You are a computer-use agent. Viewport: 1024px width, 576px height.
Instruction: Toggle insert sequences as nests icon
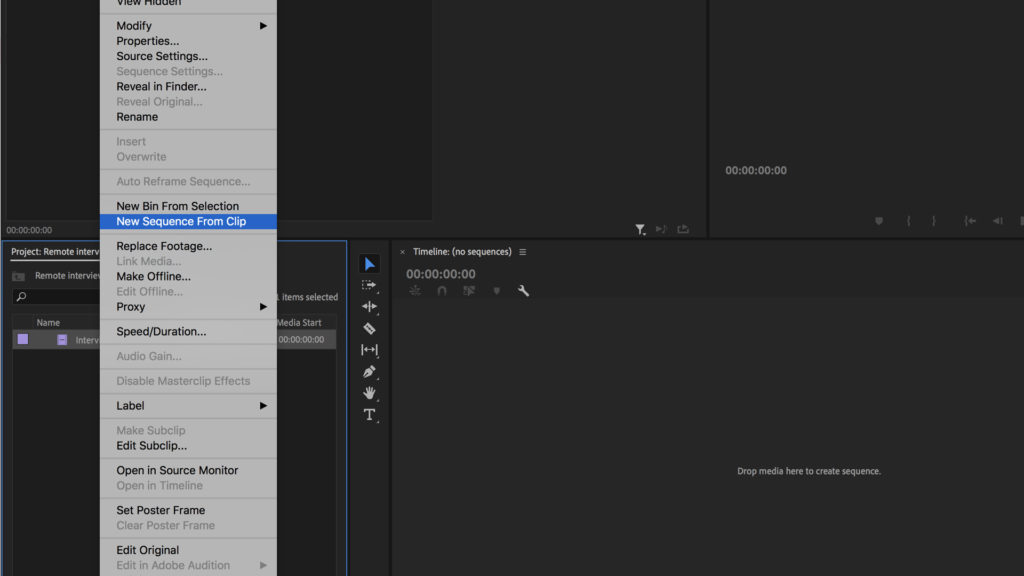tap(415, 291)
